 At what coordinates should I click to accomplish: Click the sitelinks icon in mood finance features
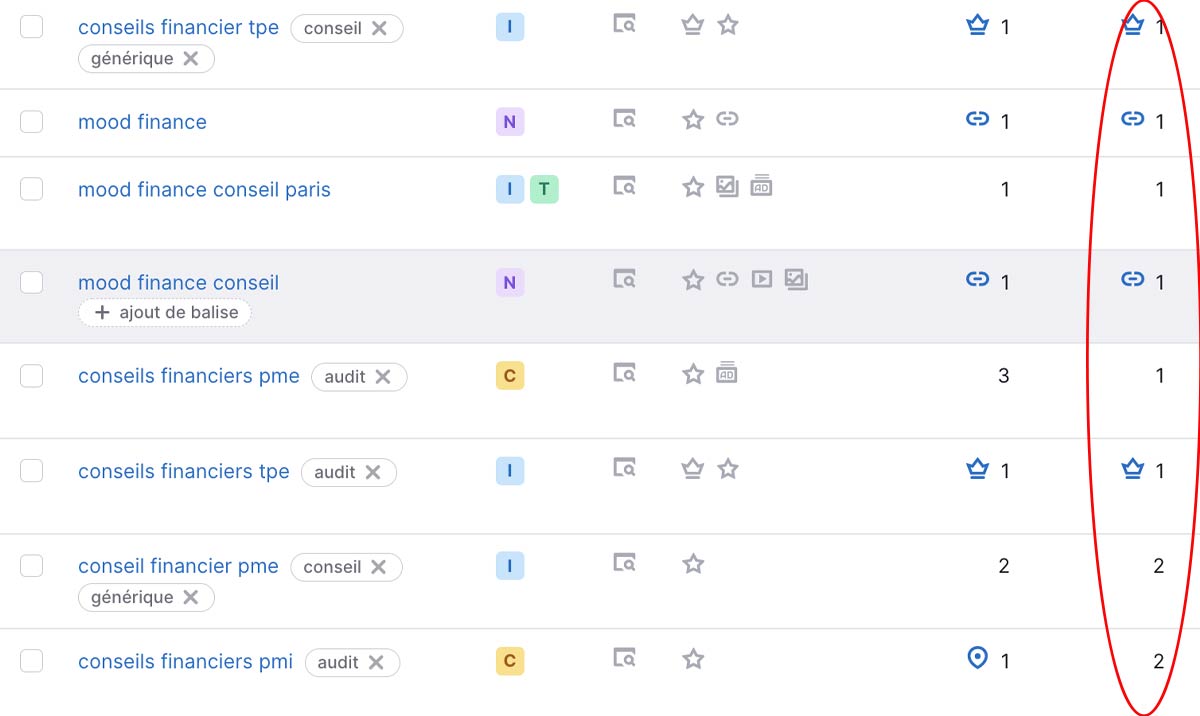[727, 119]
